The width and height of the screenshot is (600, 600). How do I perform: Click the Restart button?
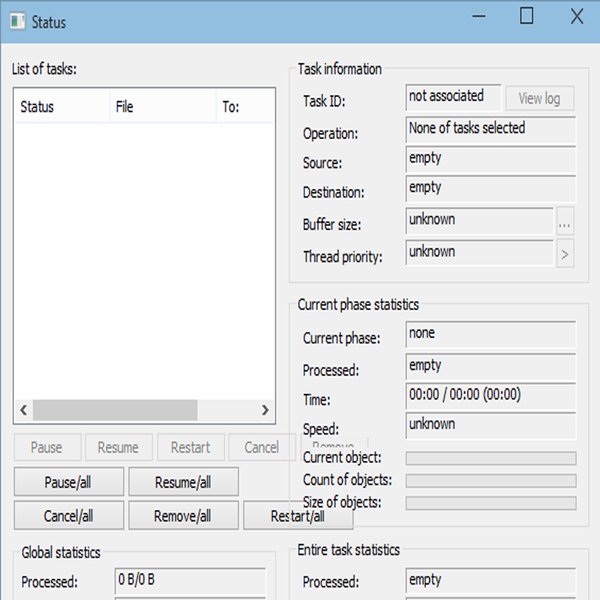pyautogui.click(x=191, y=447)
